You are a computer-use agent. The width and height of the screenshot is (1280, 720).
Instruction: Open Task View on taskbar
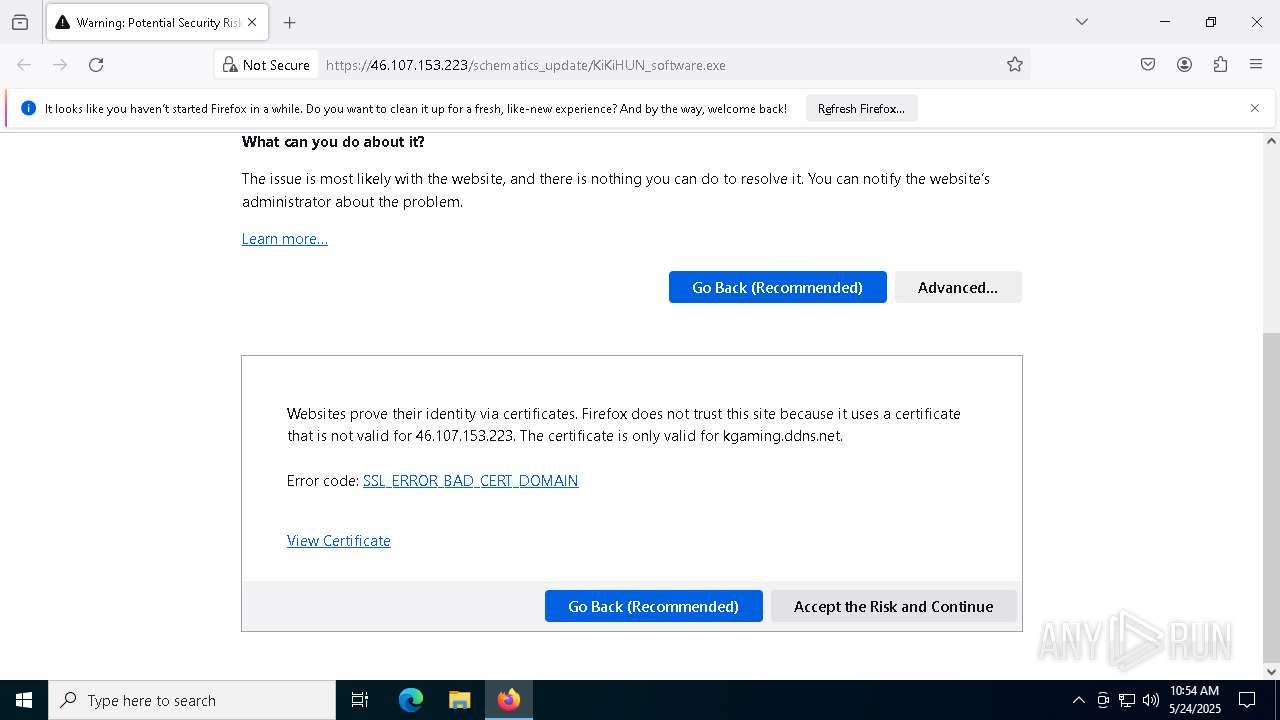pos(360,700)
